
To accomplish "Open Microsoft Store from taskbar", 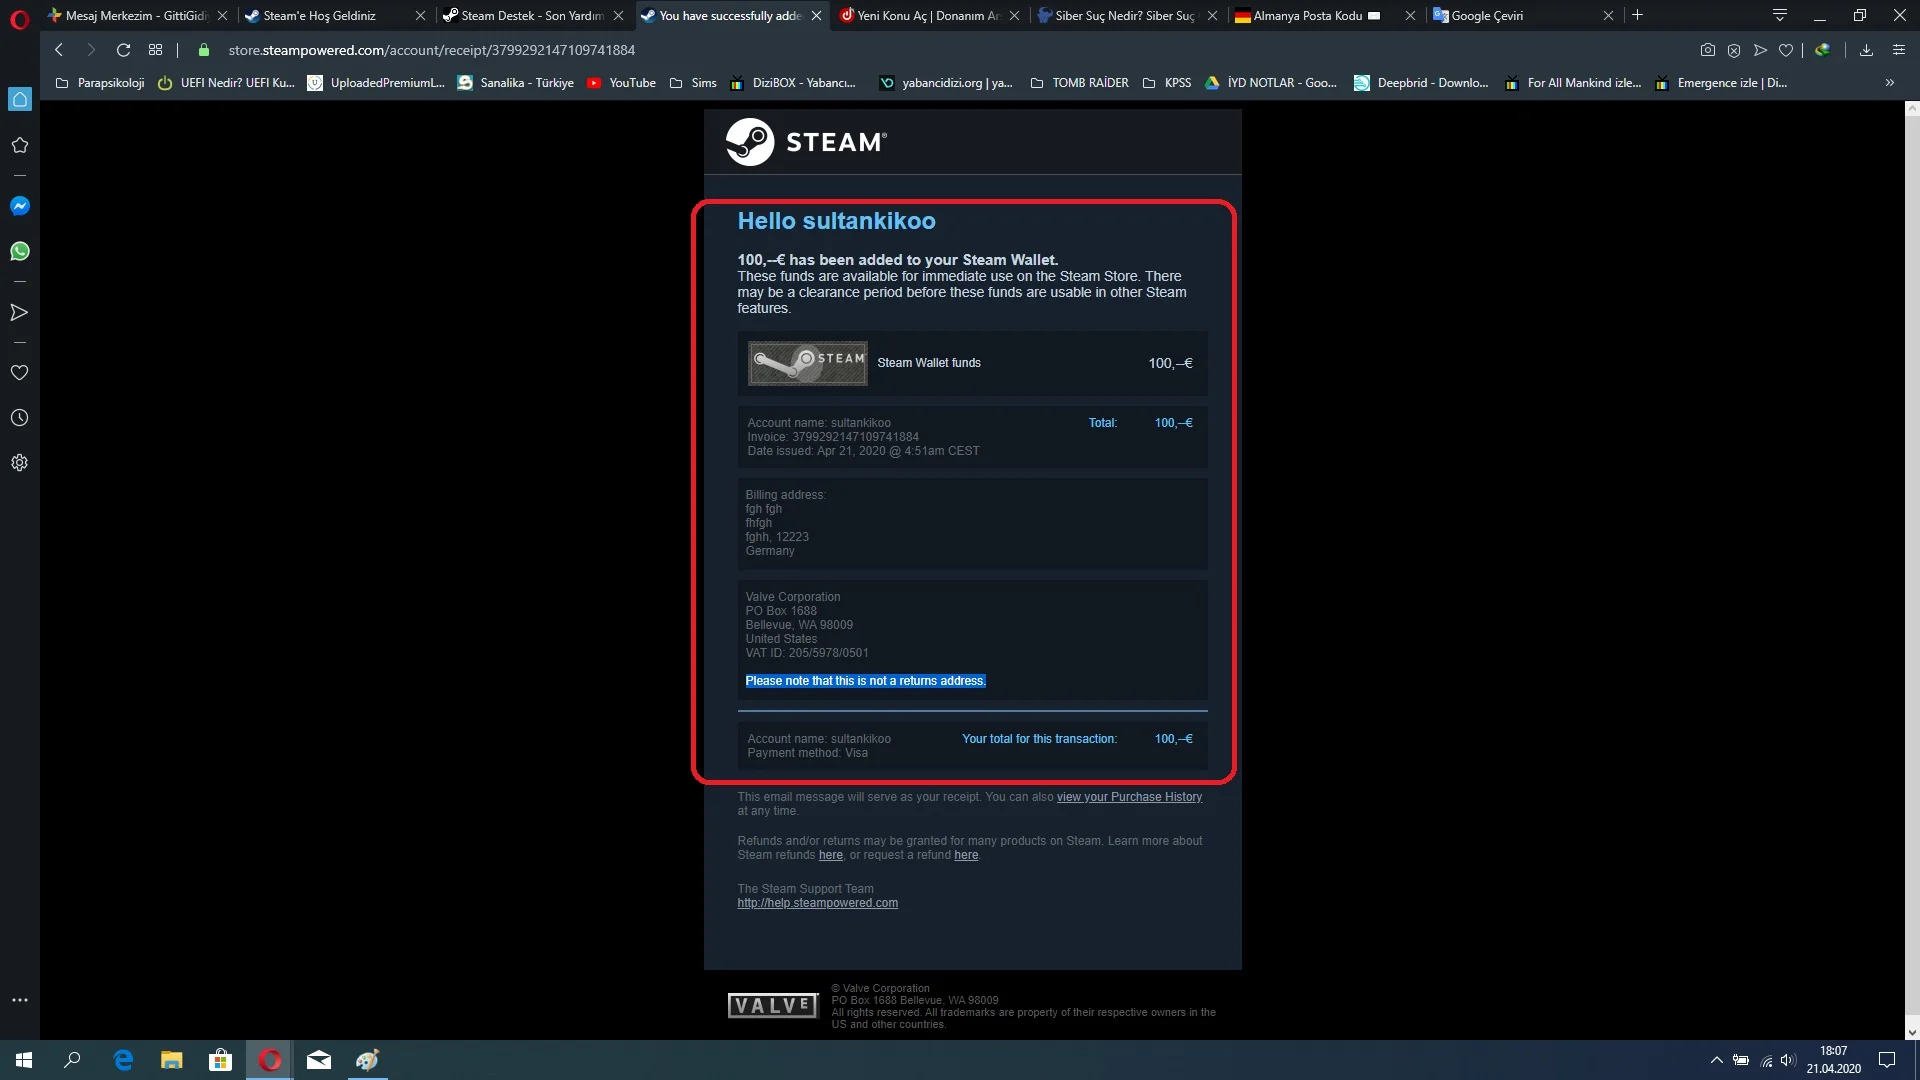I will pos(220,1060).
